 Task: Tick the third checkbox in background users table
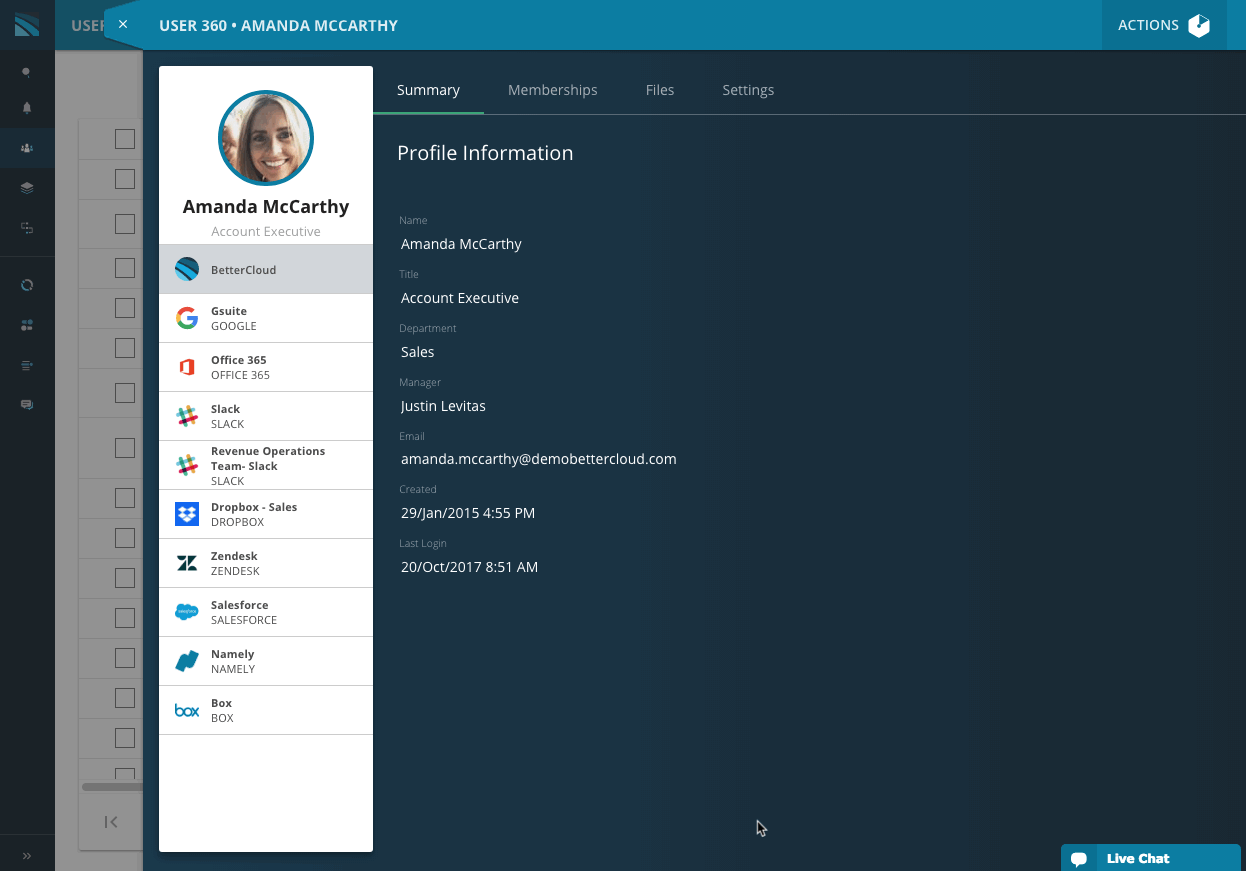[x=125, y=223]
